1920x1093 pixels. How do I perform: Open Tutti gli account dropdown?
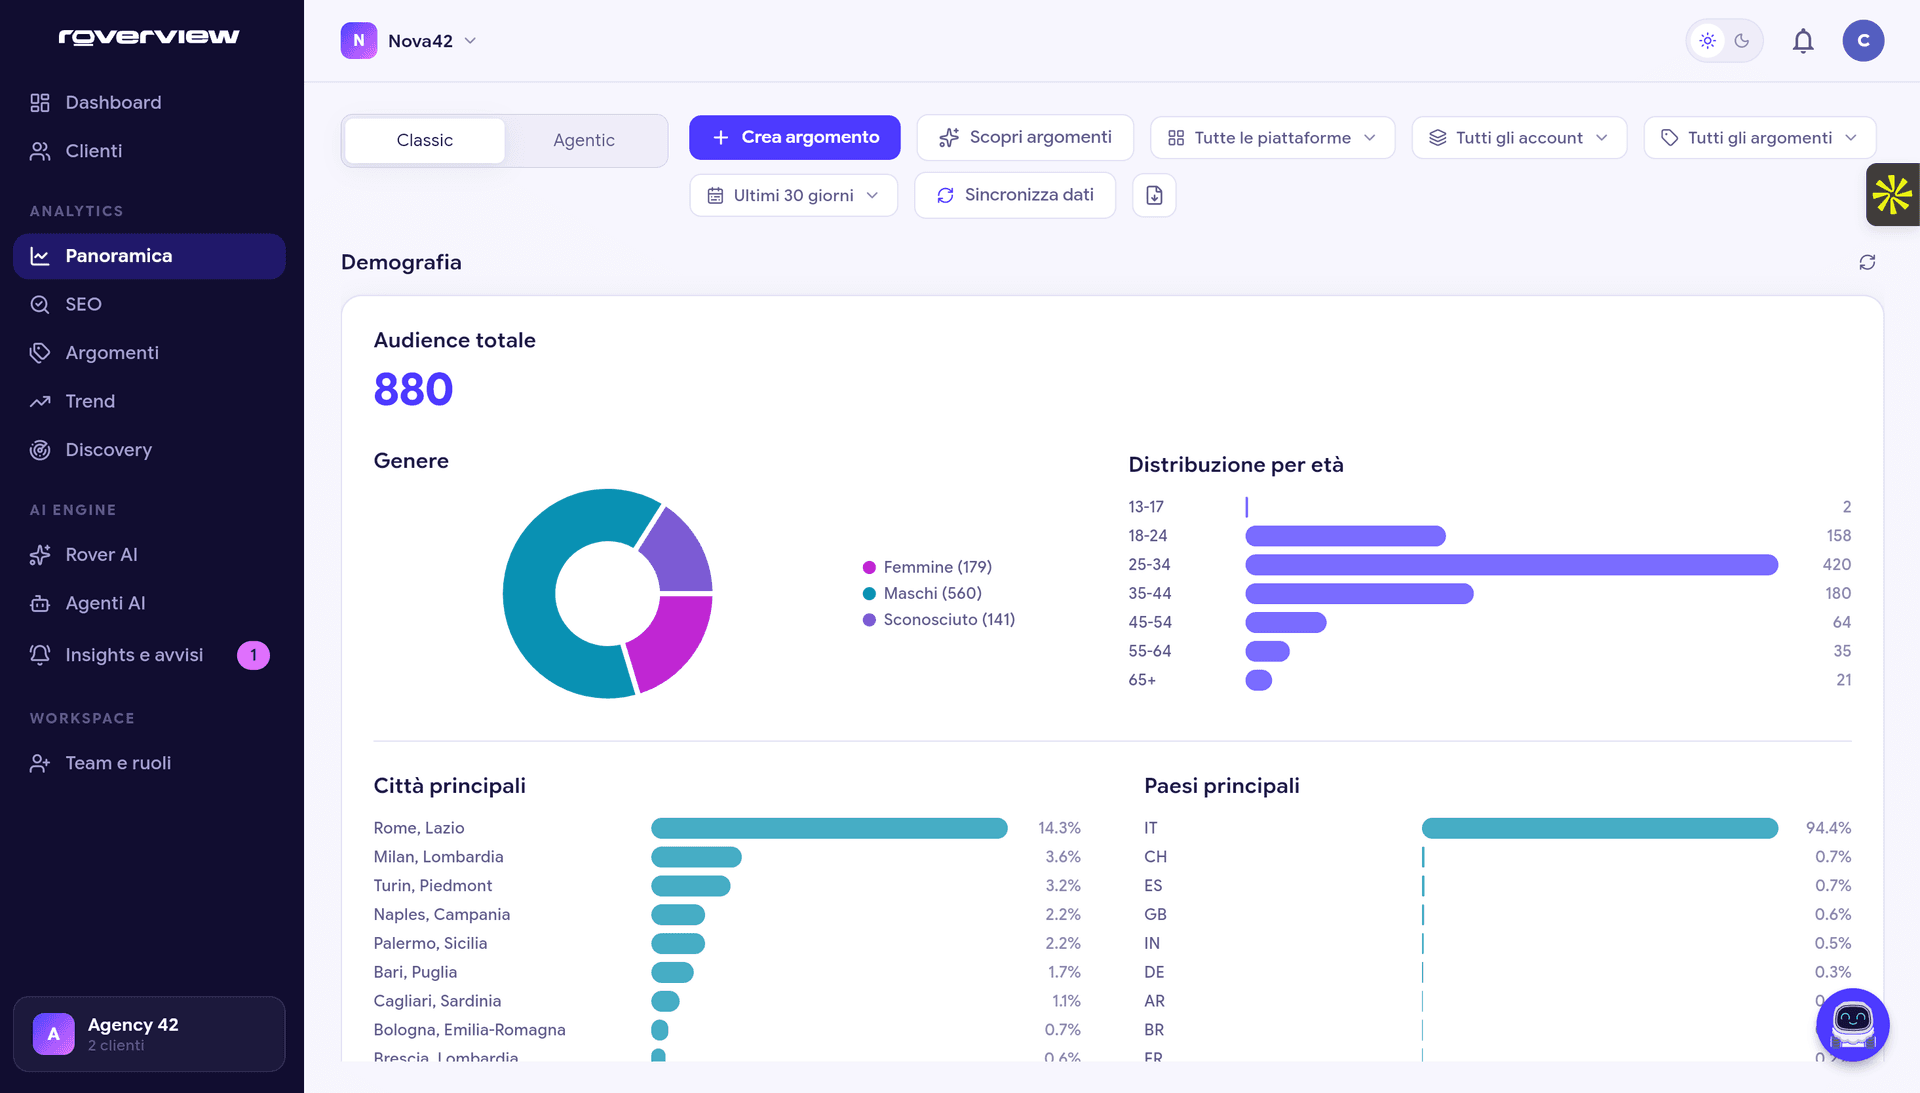(1519, 138)
